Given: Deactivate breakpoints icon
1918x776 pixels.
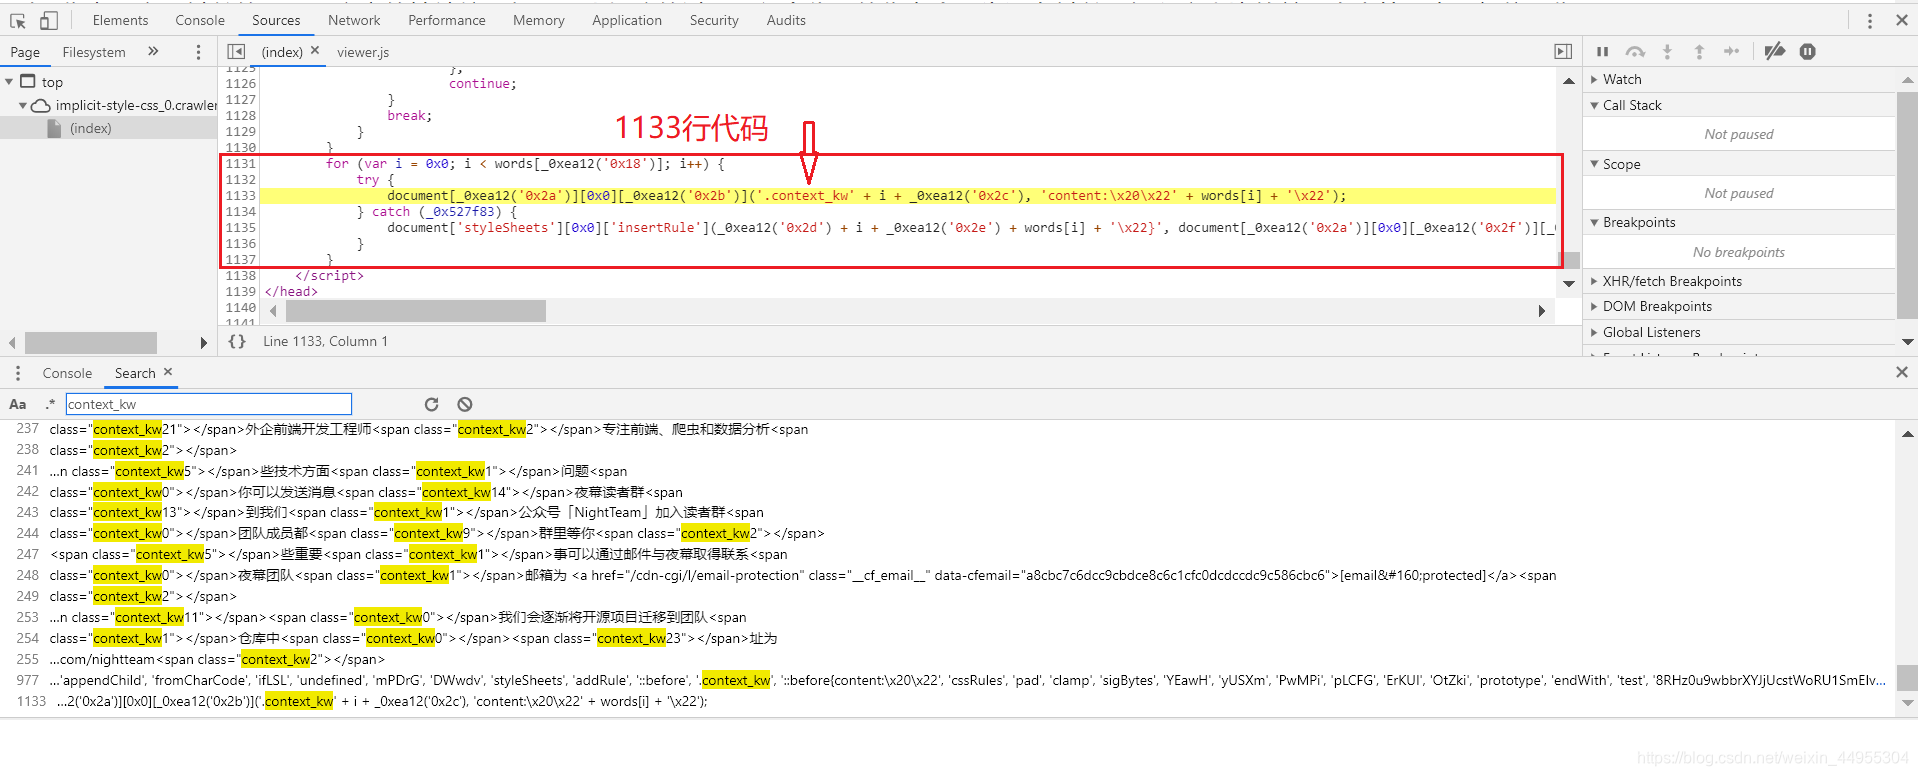Looking at the screenshot, I should 1774,51.
